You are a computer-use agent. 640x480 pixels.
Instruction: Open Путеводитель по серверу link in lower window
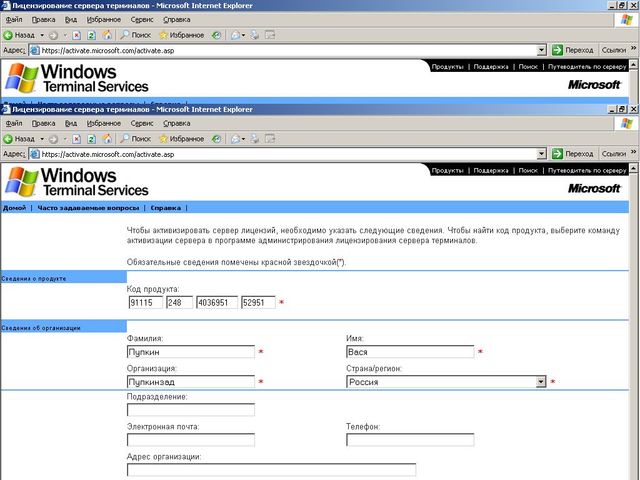(x=587, y=171)
